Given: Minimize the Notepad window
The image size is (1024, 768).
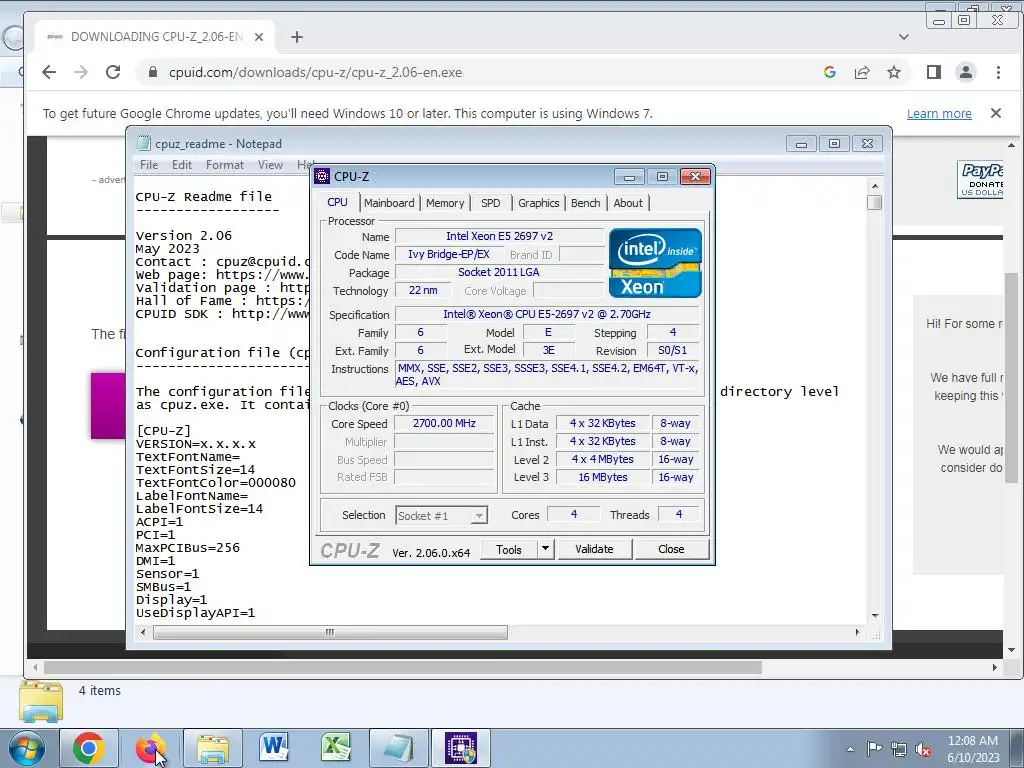Looking at the screenshot, I should [x=801, y=144].
